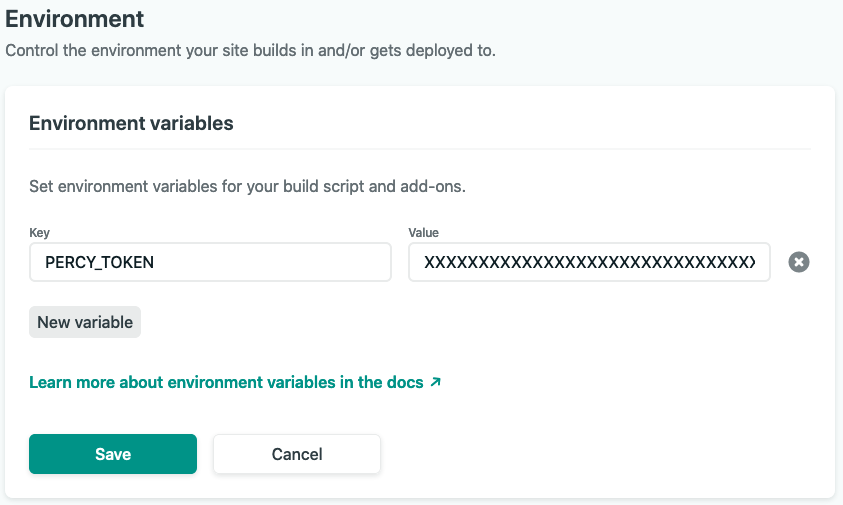Click the 'Learn more' words in green link
843x505 pixels.
(x=72, y=382)
